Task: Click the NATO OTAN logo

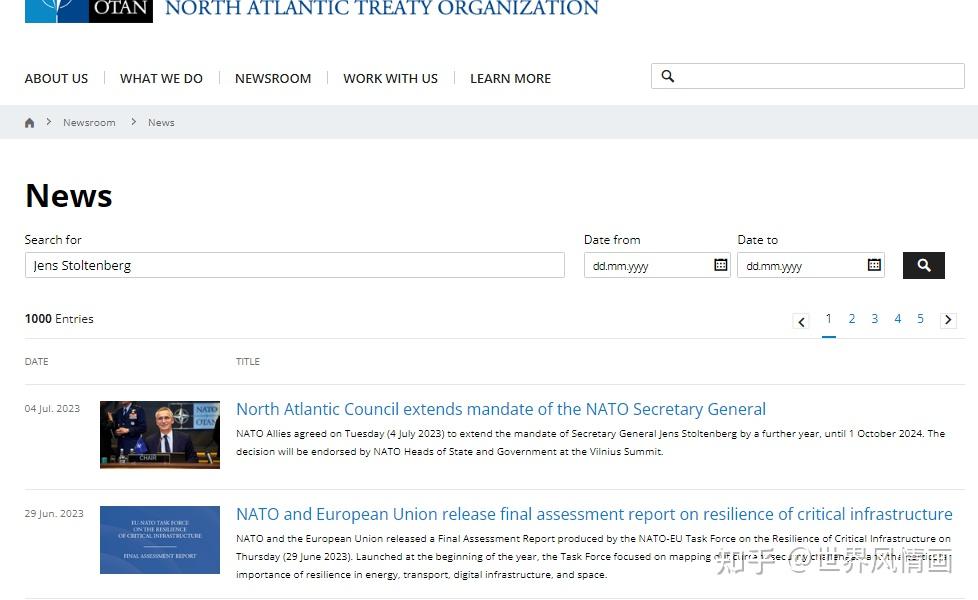Action: pyautogui.click(x=89, y=11)
